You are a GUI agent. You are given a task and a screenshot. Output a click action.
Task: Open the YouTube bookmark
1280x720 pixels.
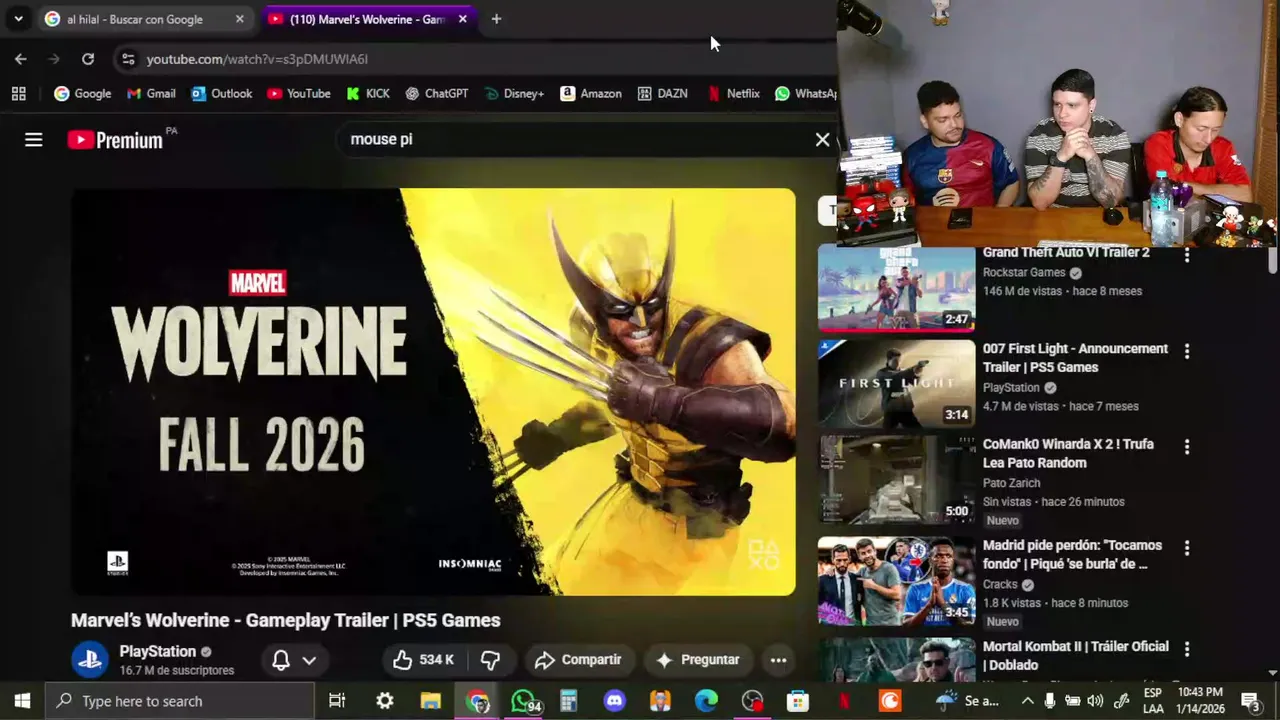click(x=298, y=94)
